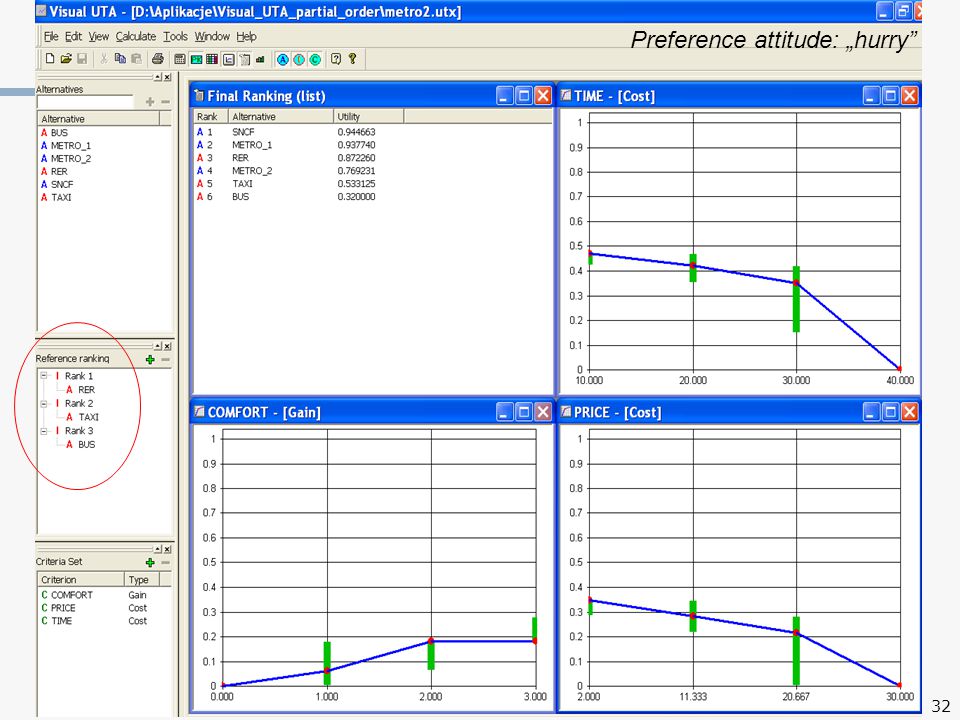Close the Criteria Set panel with x
This screenshot has width=960, height=720.
167,549
